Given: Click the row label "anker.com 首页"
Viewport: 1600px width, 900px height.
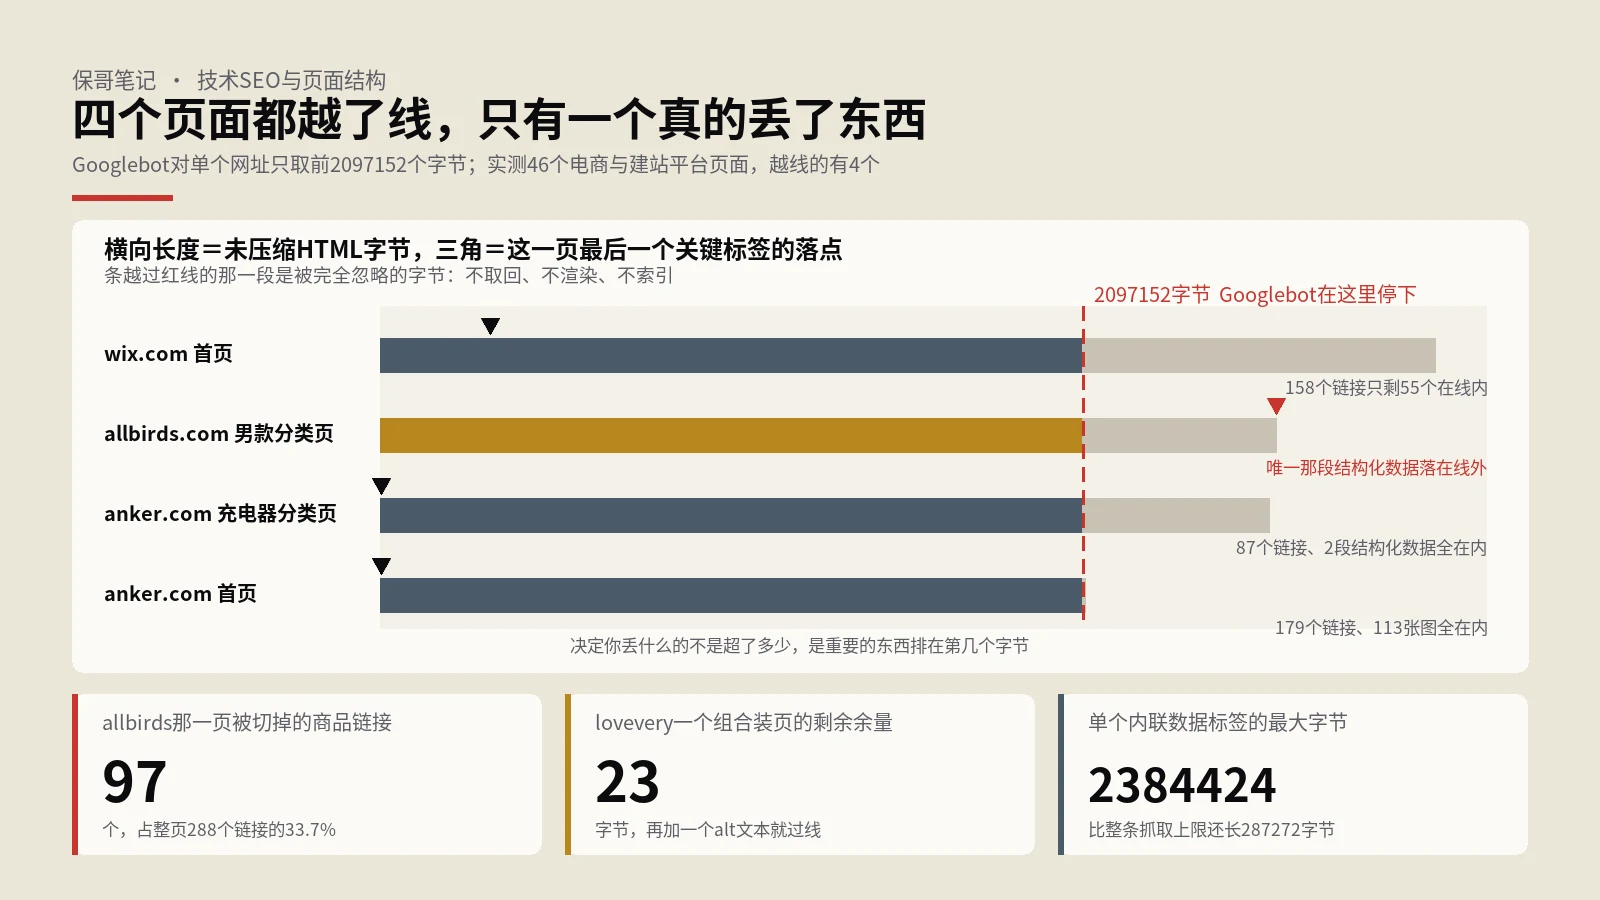Looking at the screenshot, I should coord(180,594).
